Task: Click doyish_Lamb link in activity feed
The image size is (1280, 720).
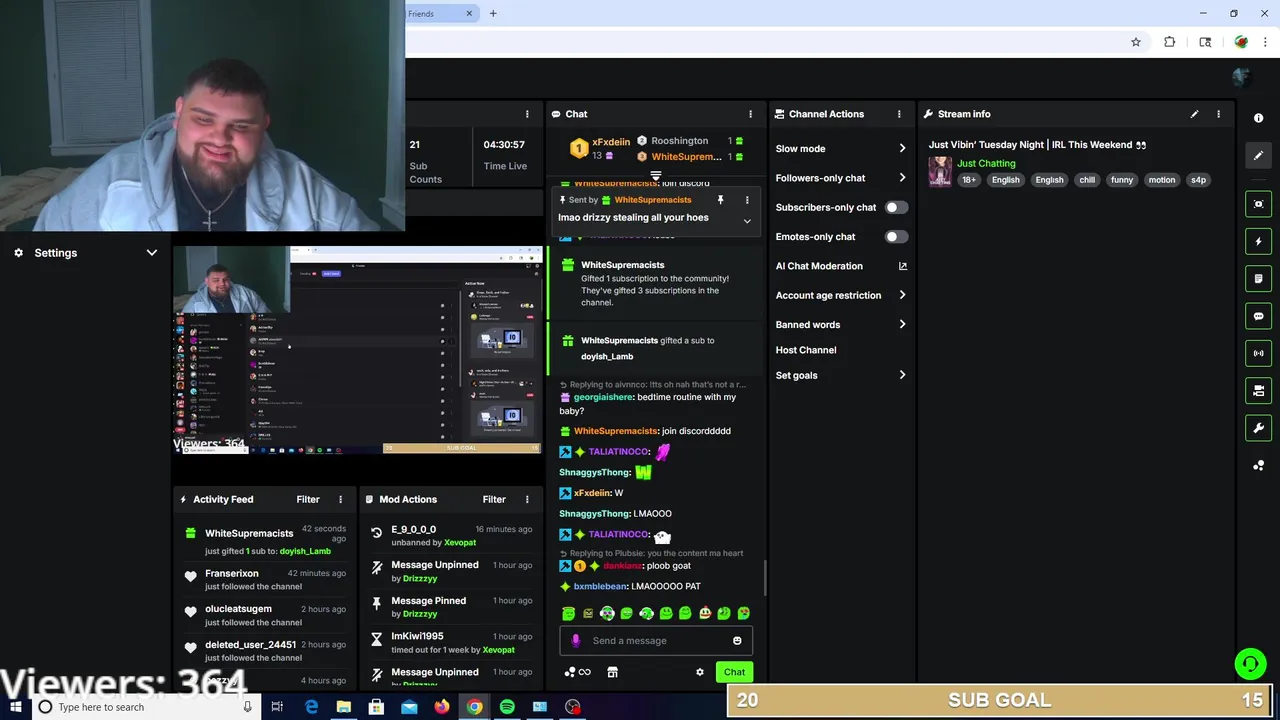Action: point(305,551)
